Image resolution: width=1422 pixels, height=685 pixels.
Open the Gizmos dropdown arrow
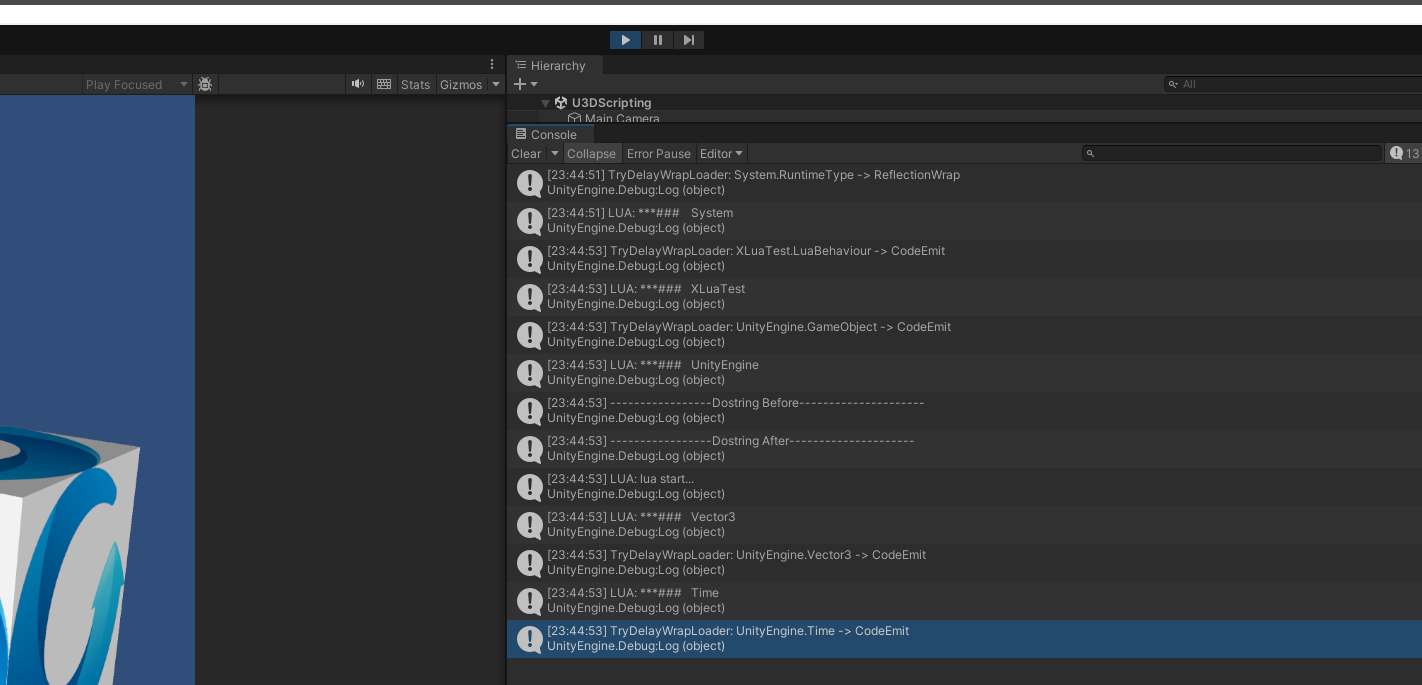tap(496, 84)
